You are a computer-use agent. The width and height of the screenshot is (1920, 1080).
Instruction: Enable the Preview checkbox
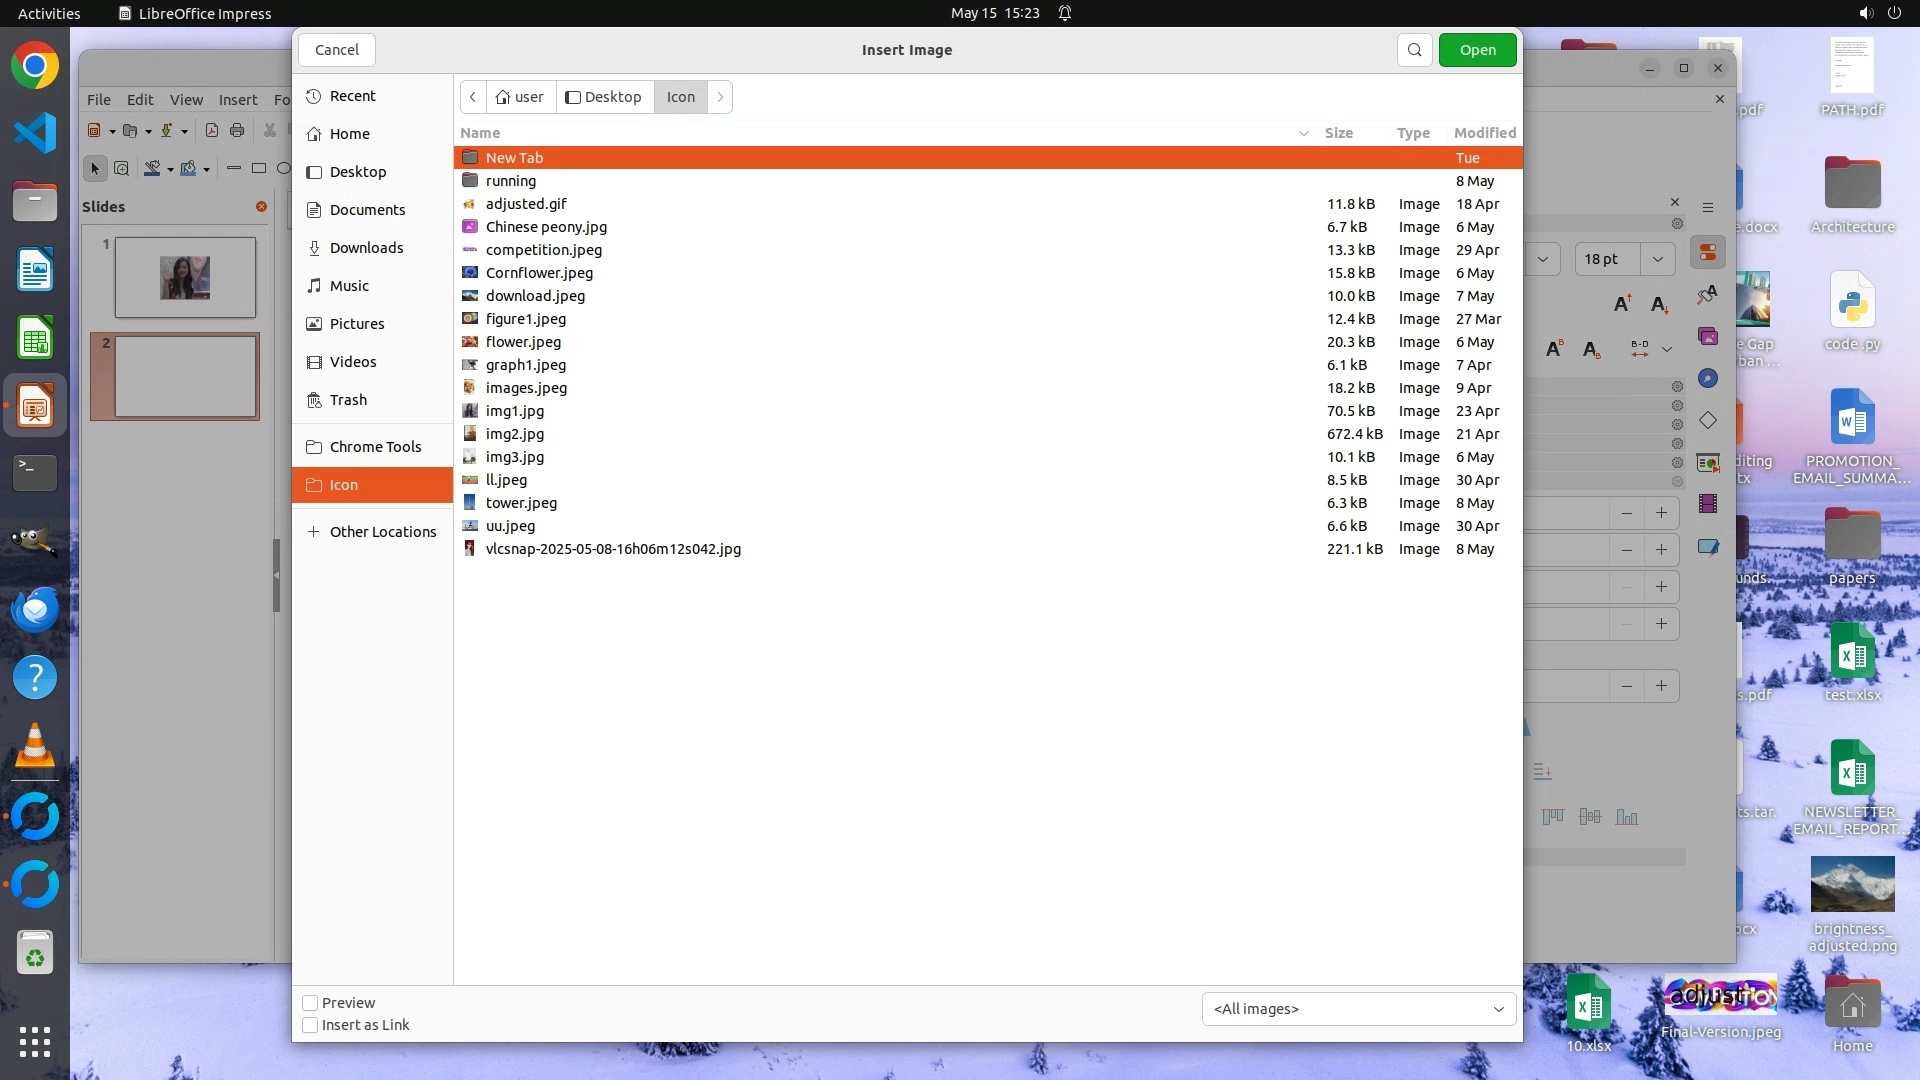click(311, 1003)
